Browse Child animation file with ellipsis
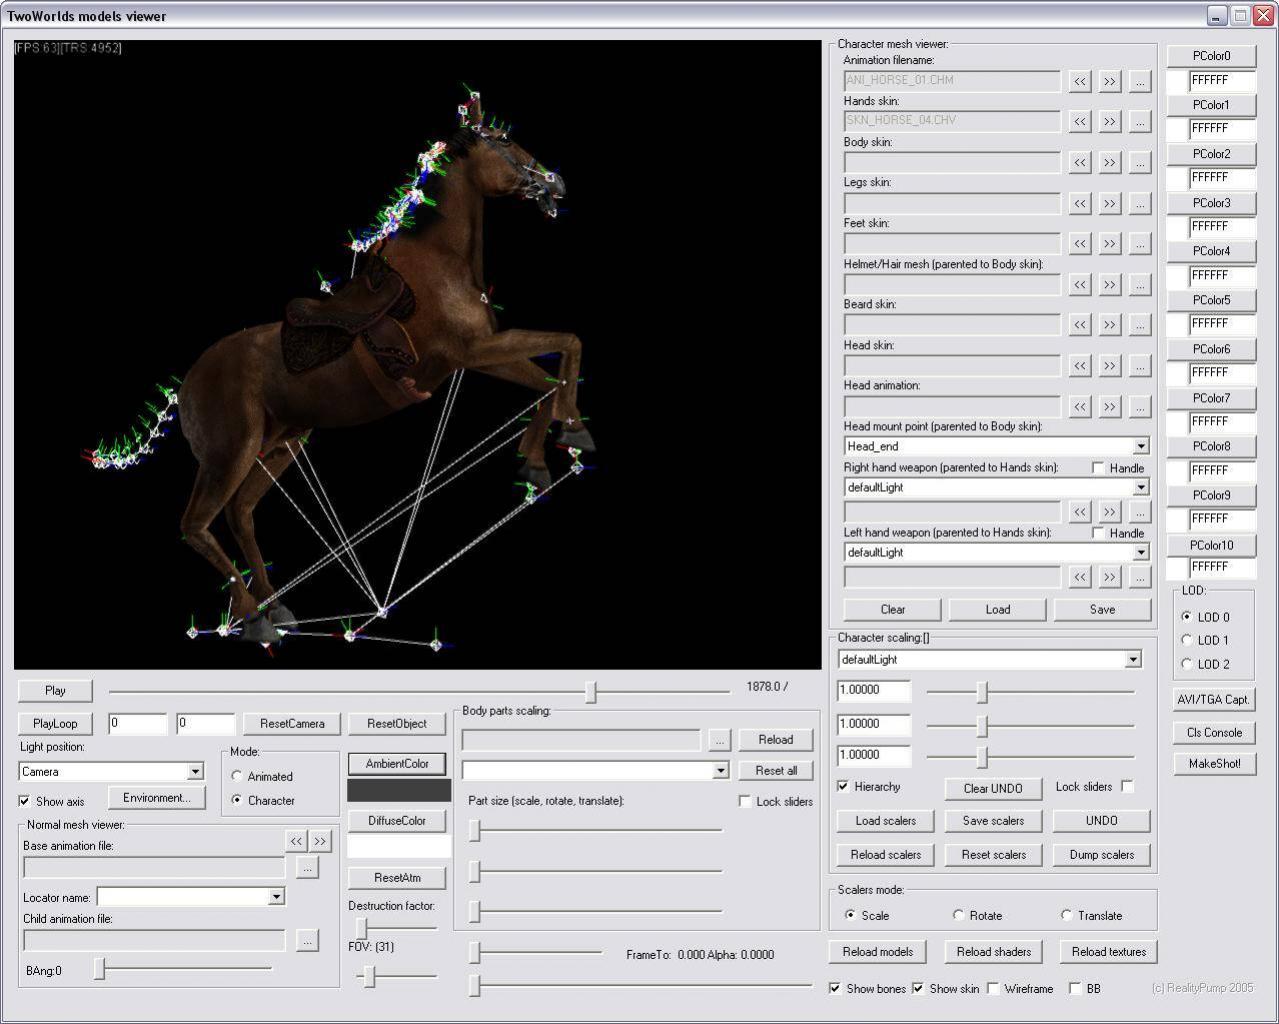The width and height of the screenshot is (1279, 1024). 308,941
